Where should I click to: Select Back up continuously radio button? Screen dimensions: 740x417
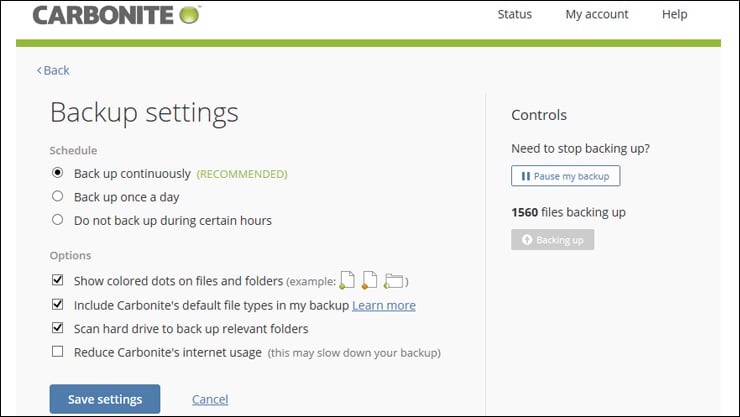tap(58, 173)
